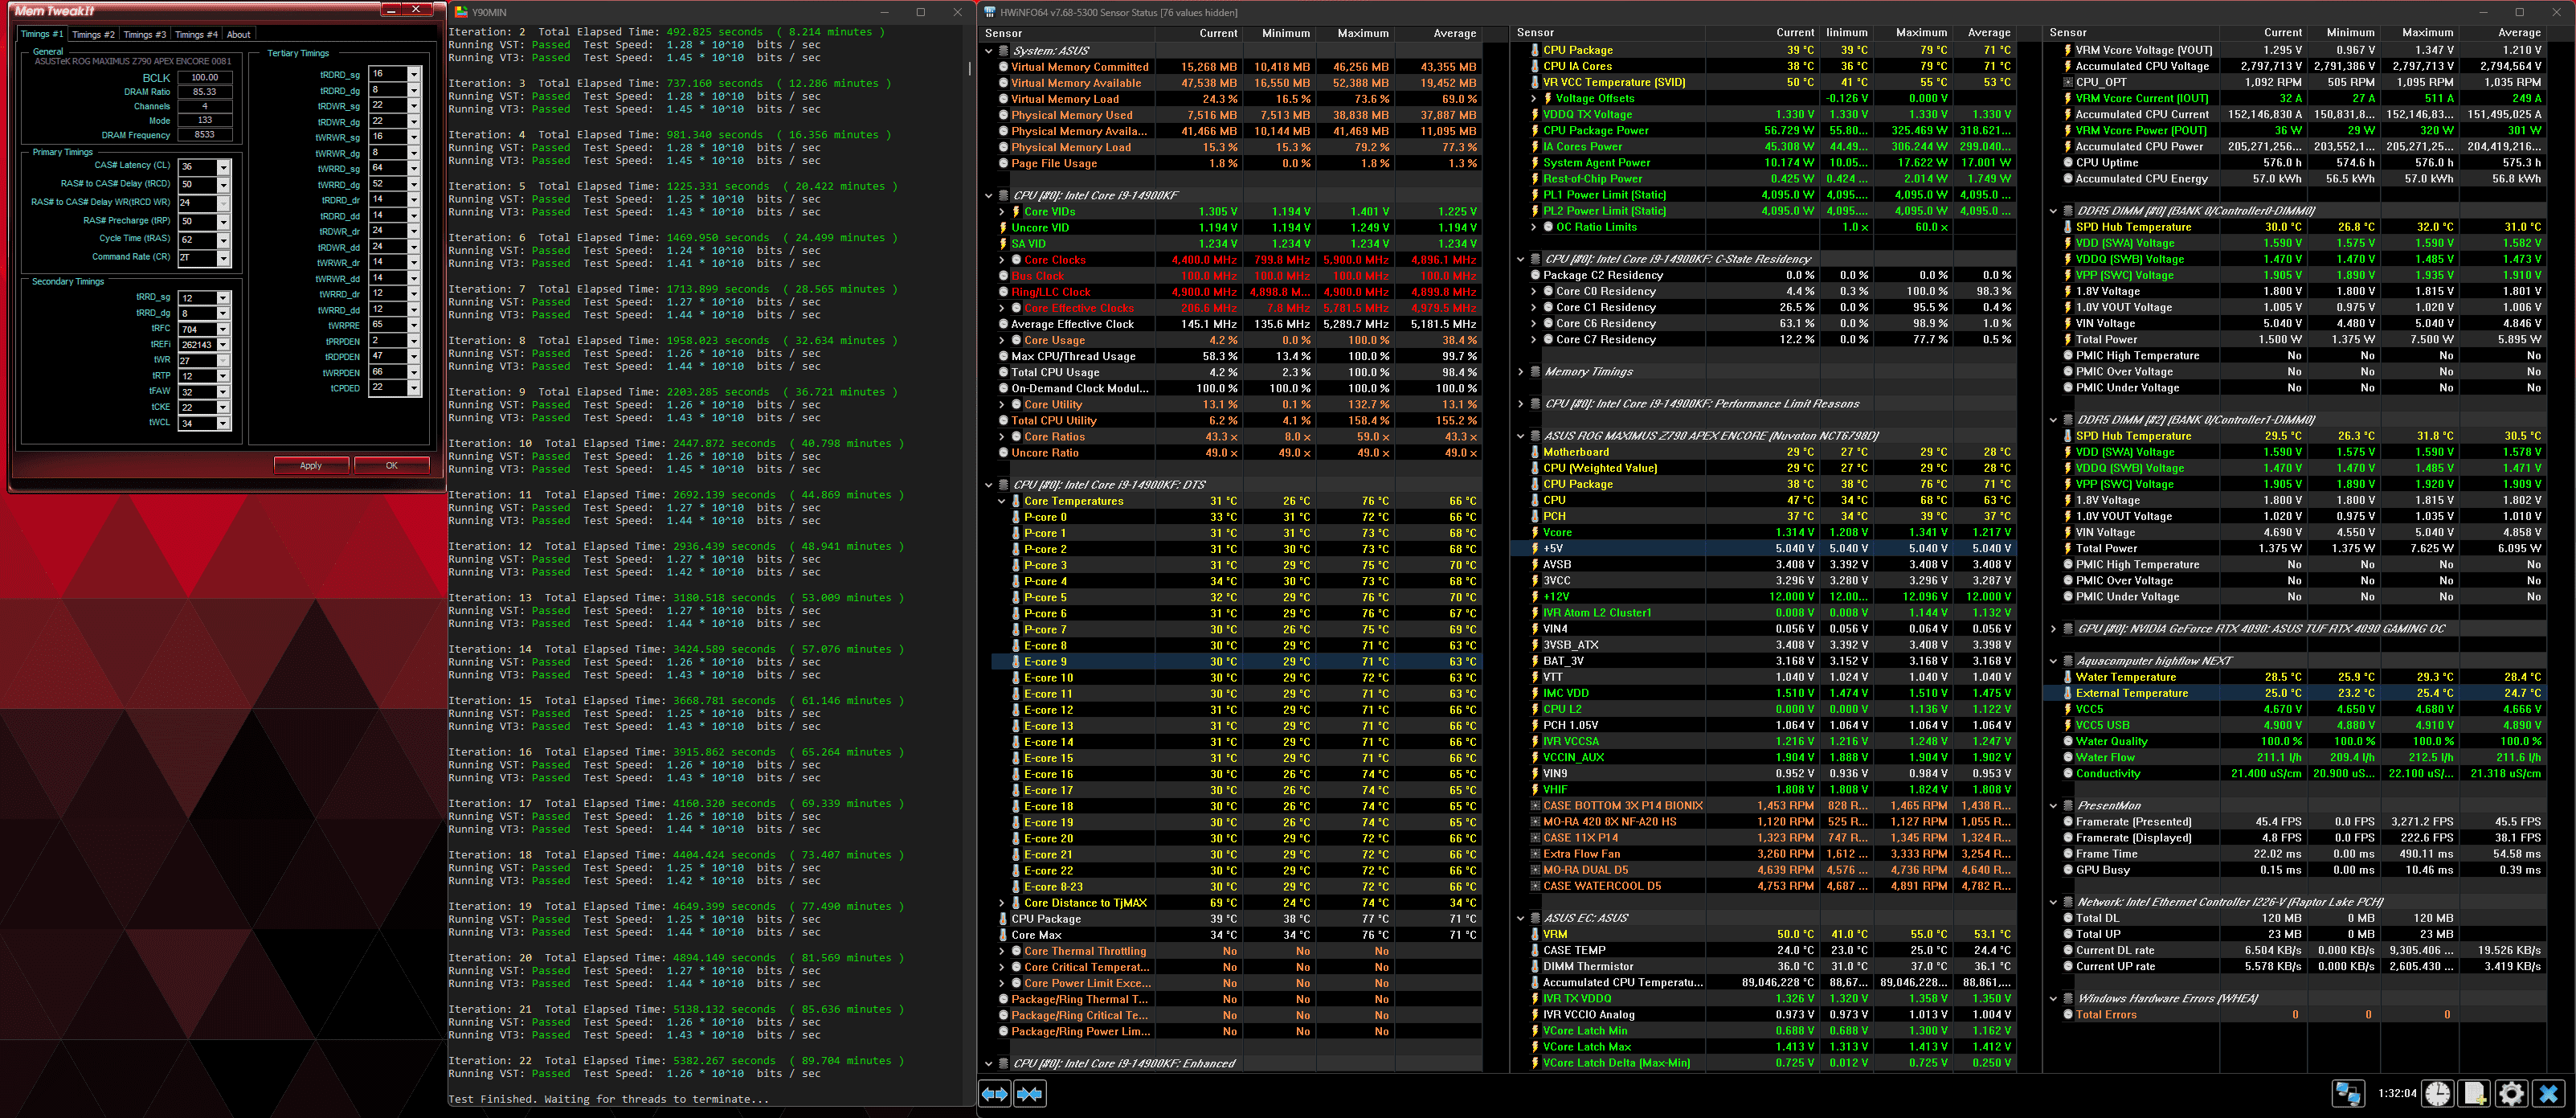2576x1118 pixels.
Task: Open the Command Rate (CR) dropdown
Action: click(223, 258)
